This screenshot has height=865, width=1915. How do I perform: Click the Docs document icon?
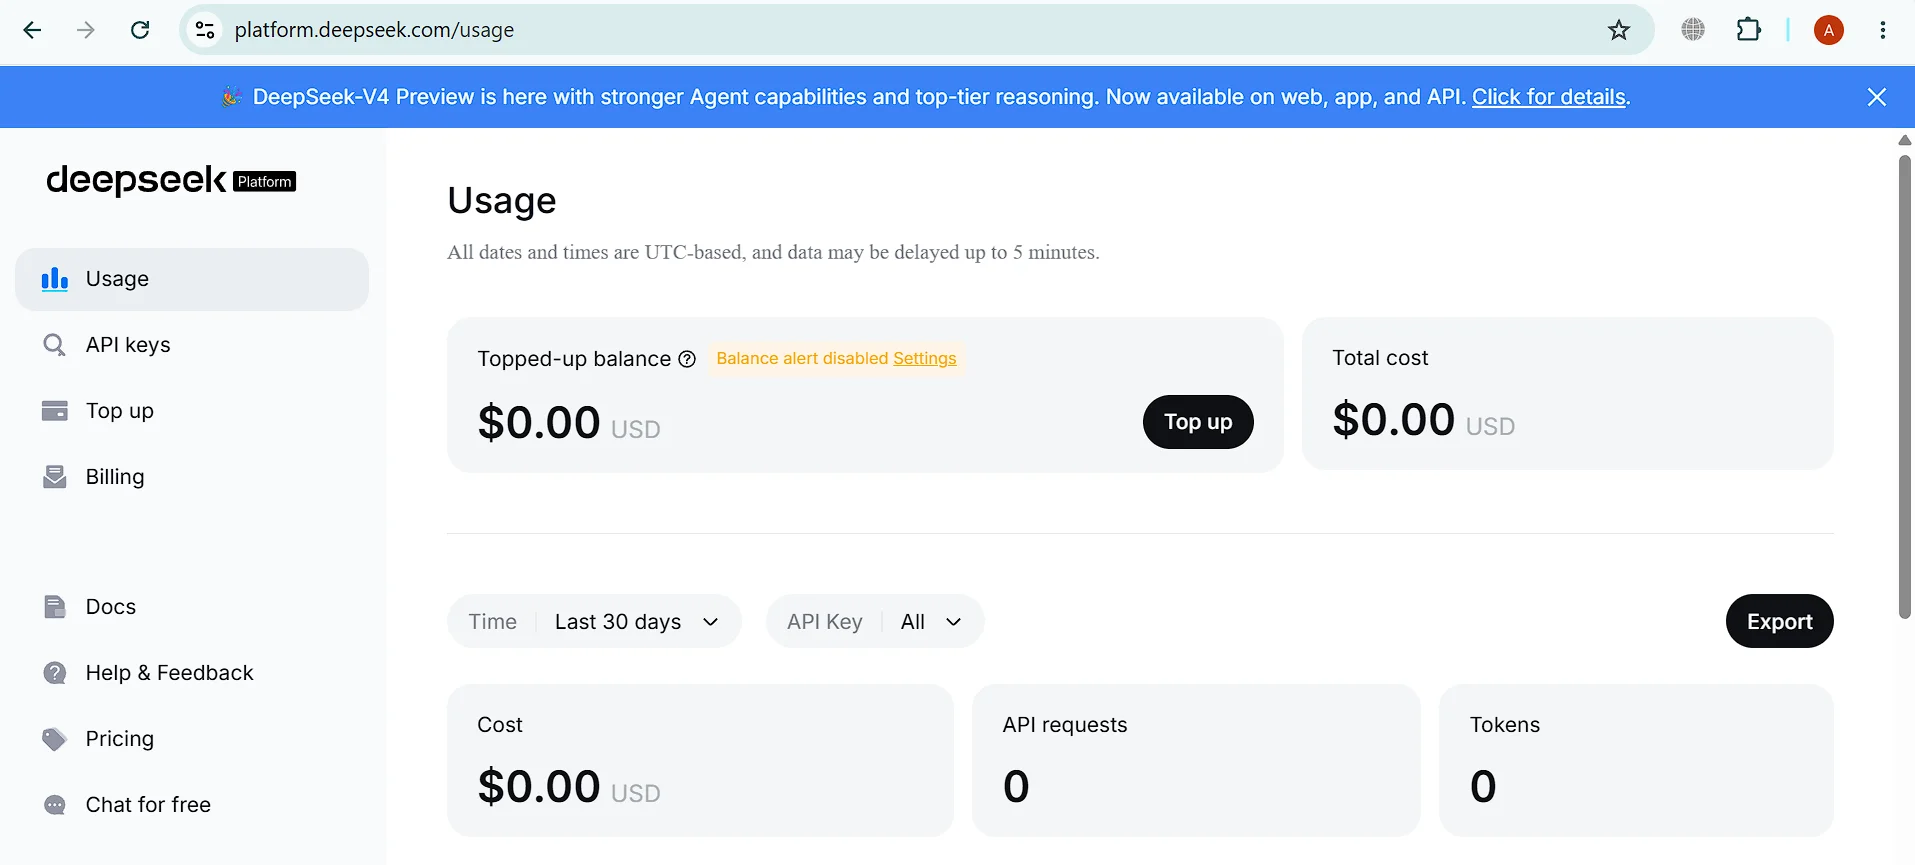pyautogui.click(x=55, y=607)
